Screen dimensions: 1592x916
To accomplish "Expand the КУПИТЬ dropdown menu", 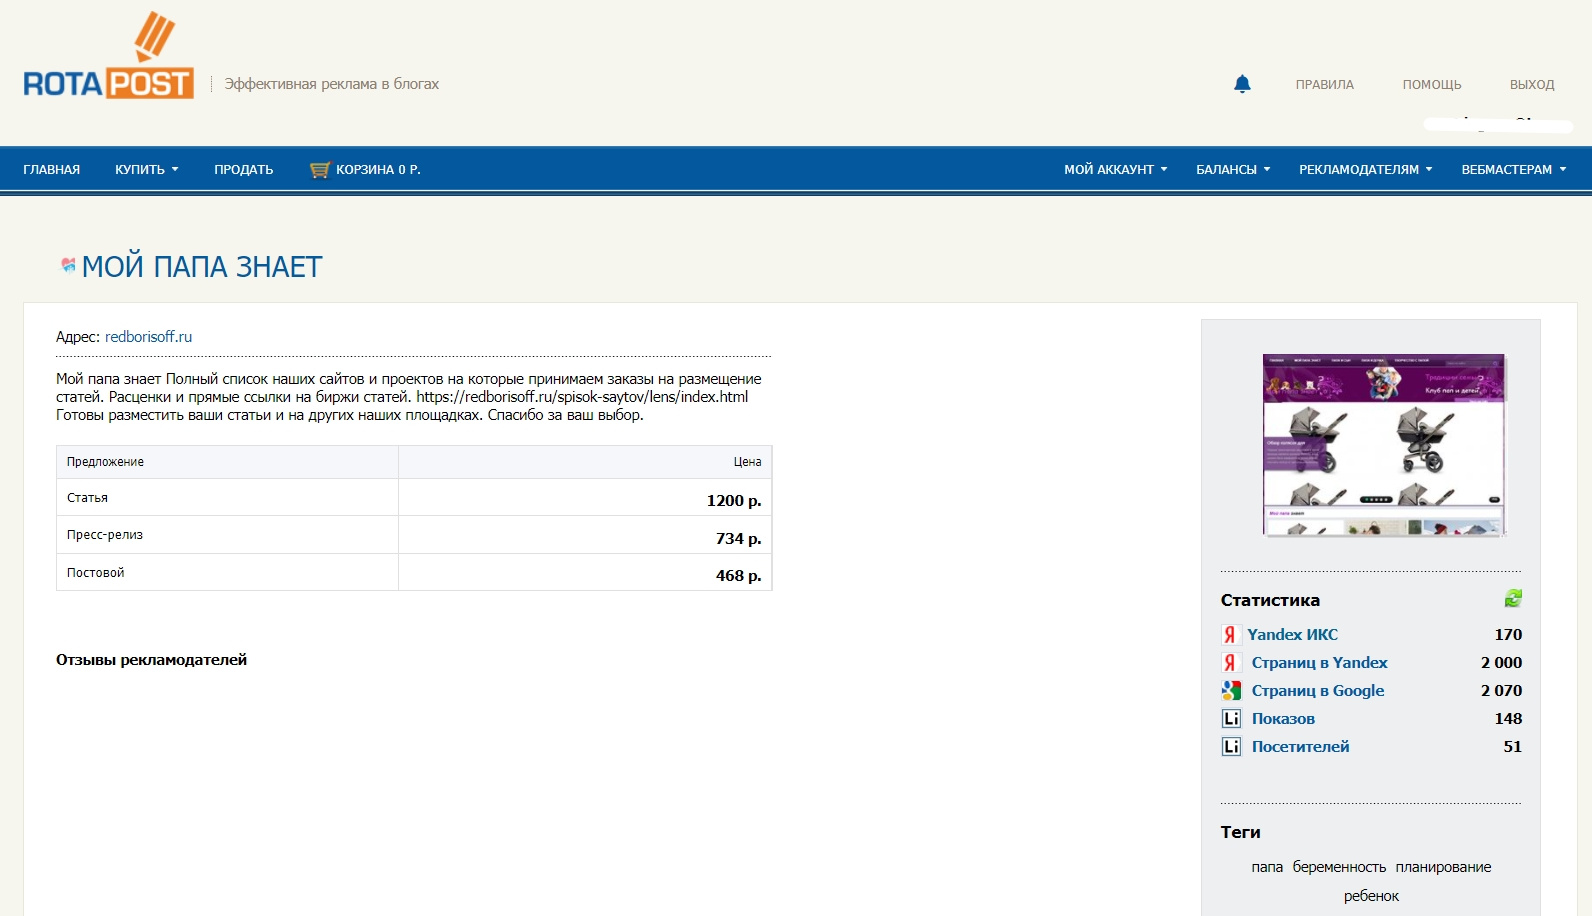I will tap(146, 170).
